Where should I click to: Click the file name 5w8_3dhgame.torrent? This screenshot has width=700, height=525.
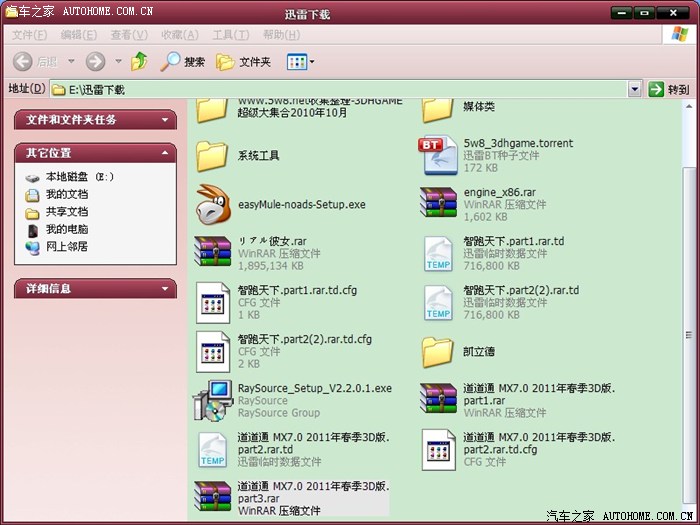(x=518, y=143)
